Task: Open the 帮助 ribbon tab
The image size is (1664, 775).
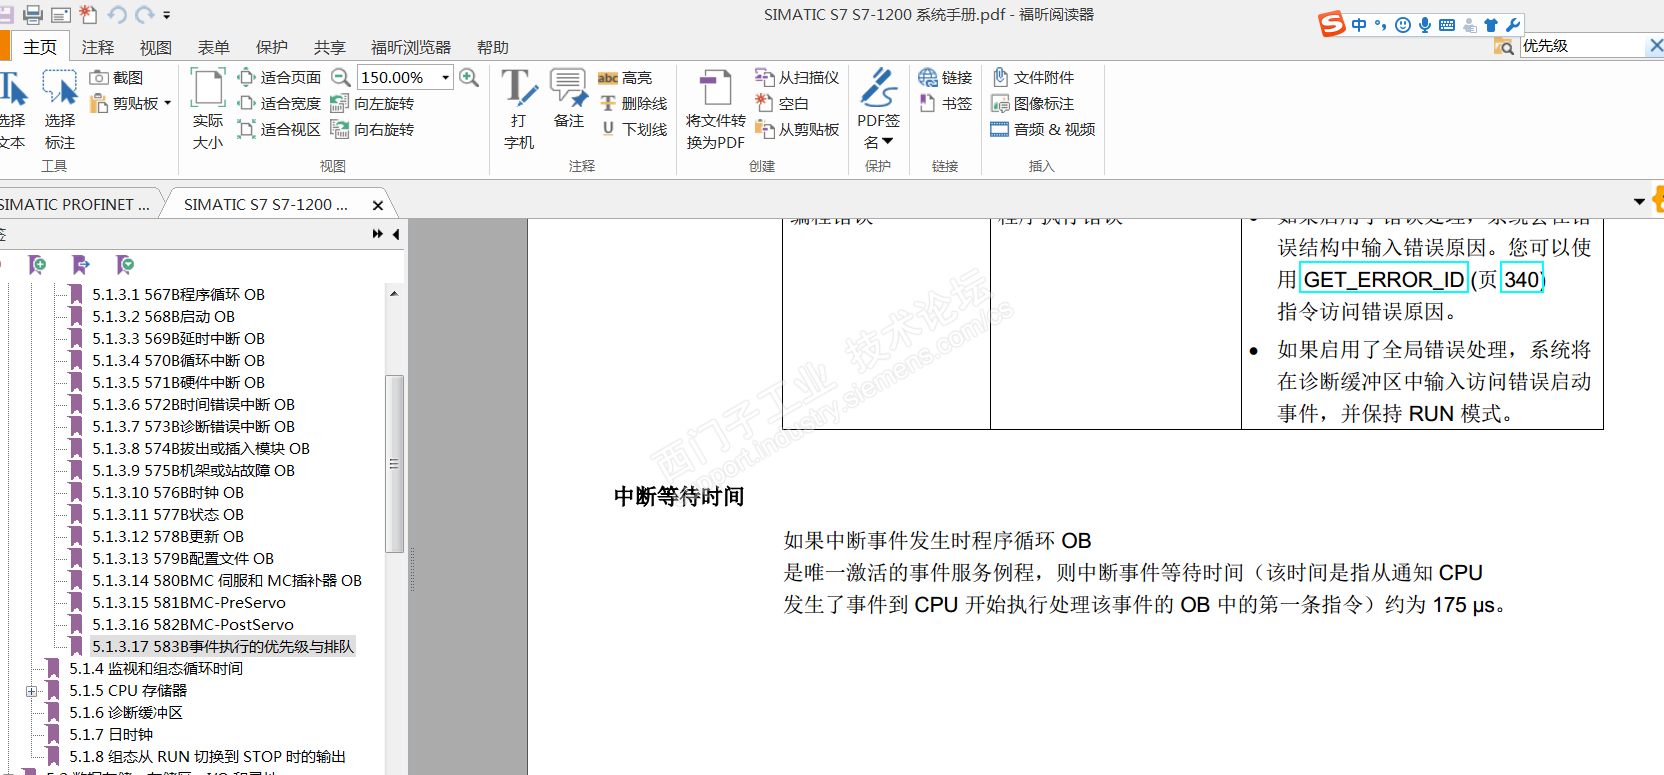Action: (x=493, y=47)
